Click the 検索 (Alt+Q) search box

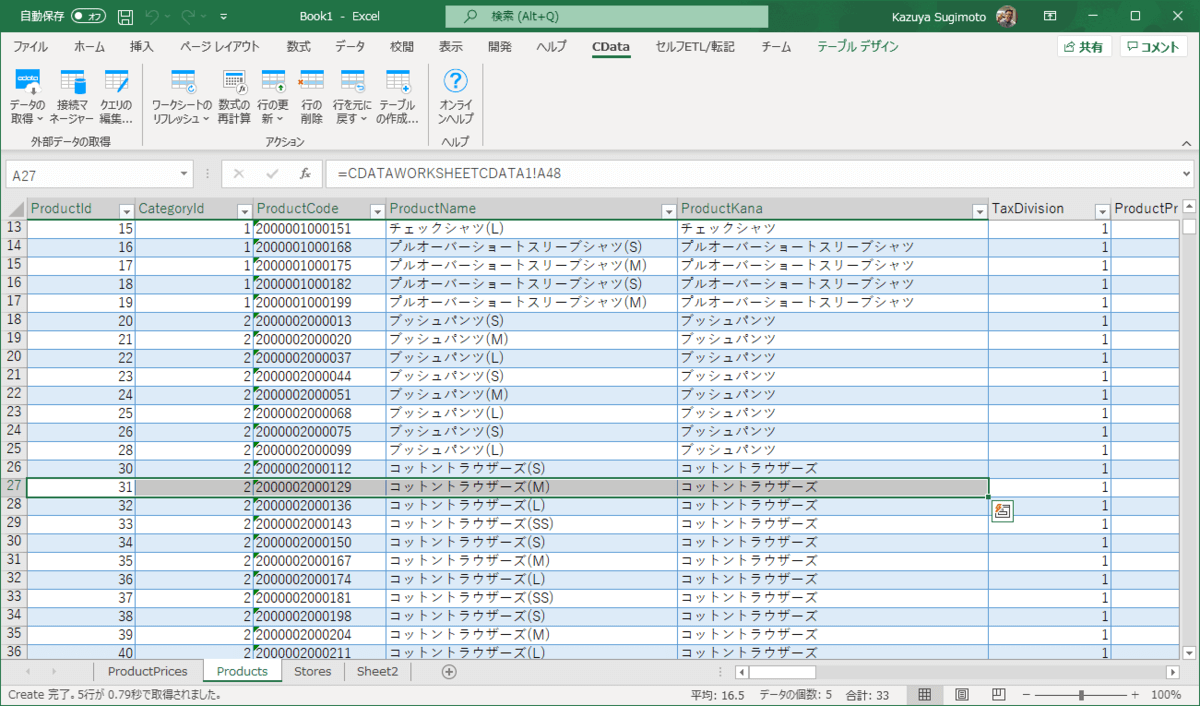coord(607,17)
